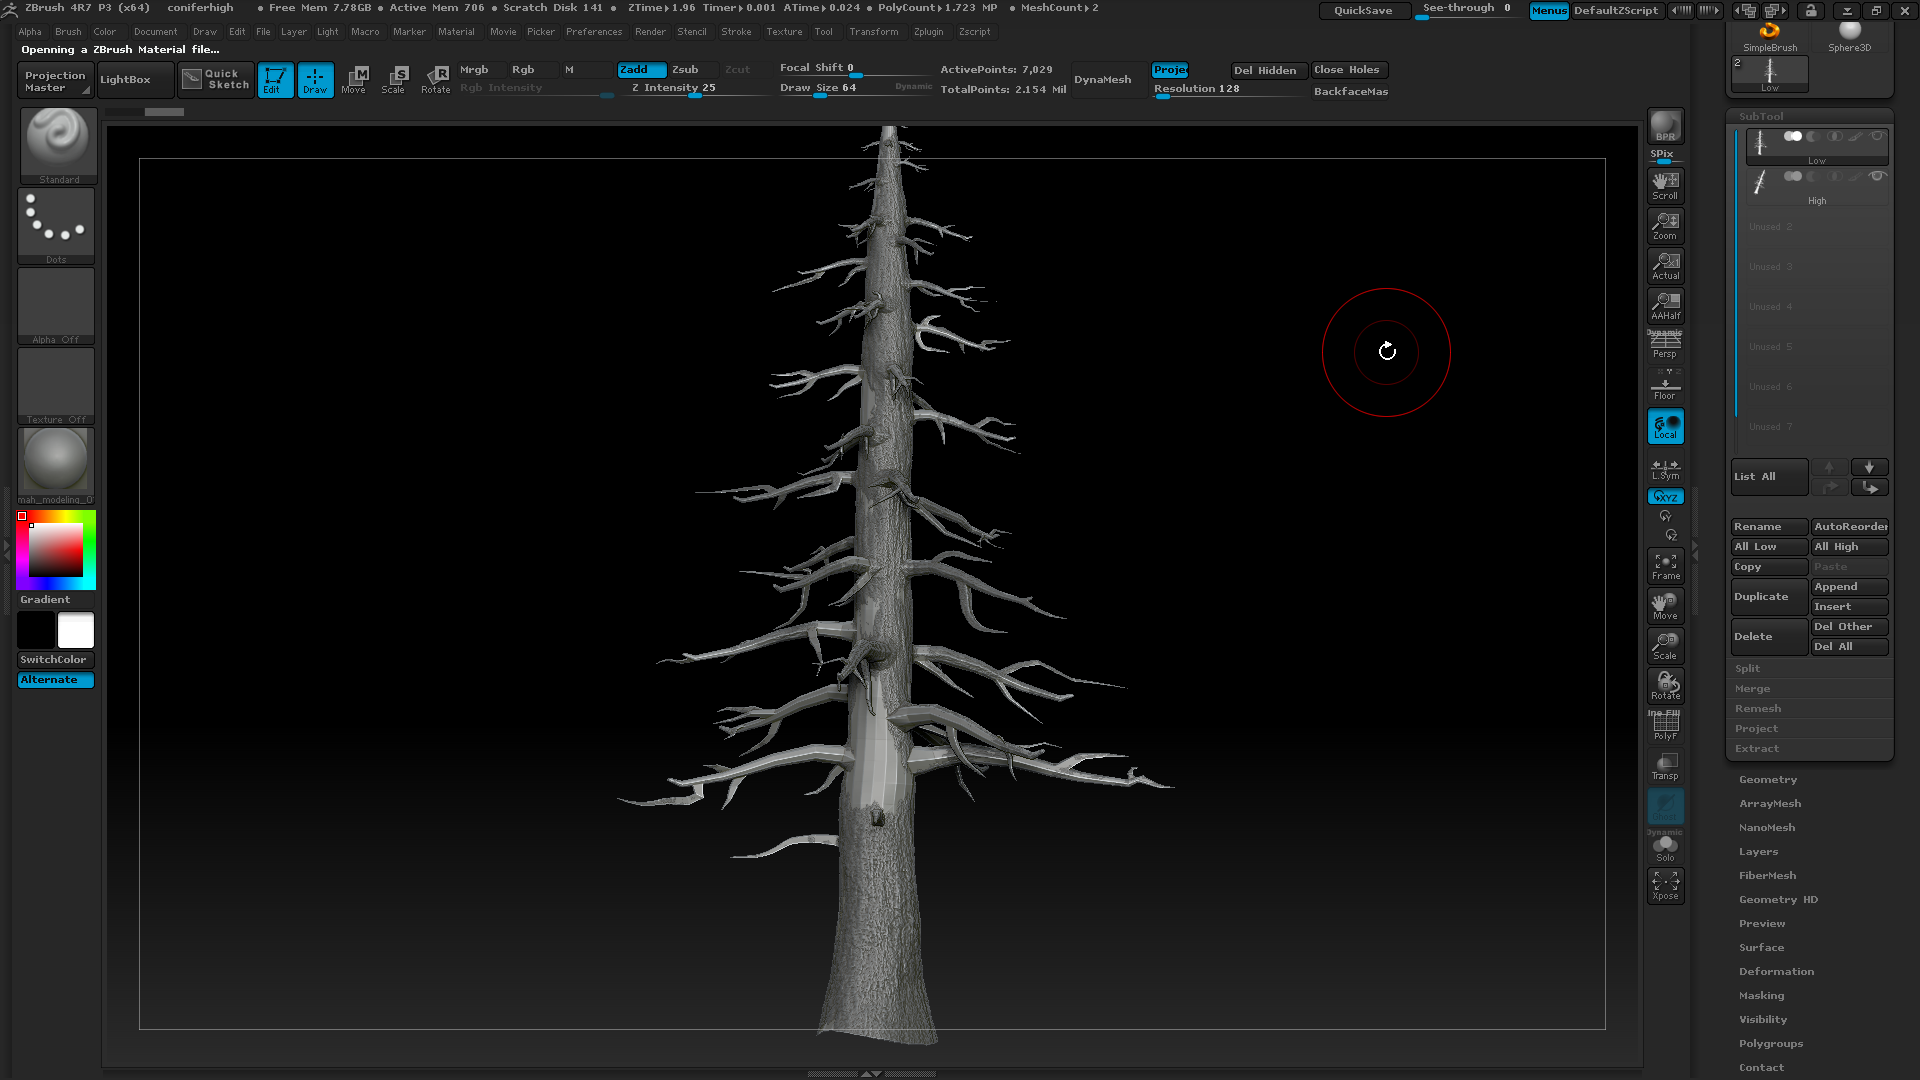Screen dimensions: 1920x1080
Task: Set canvas to AAHalf size
Action: click(1665, 306)
